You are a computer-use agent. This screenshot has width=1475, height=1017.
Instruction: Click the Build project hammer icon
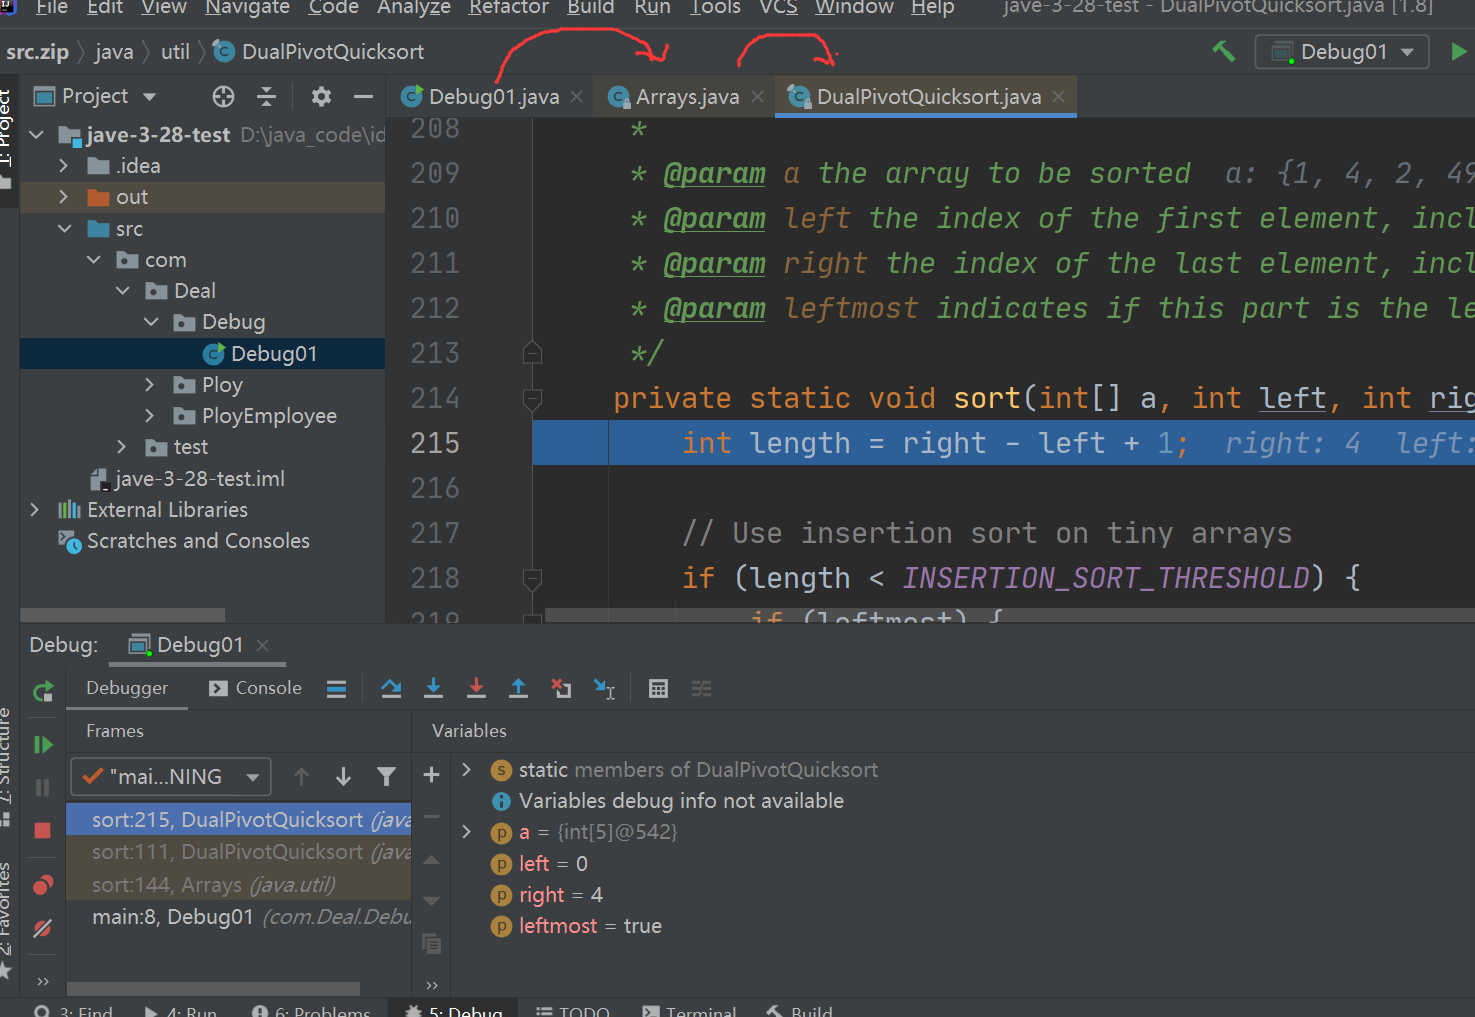[x=1223, y=51]
